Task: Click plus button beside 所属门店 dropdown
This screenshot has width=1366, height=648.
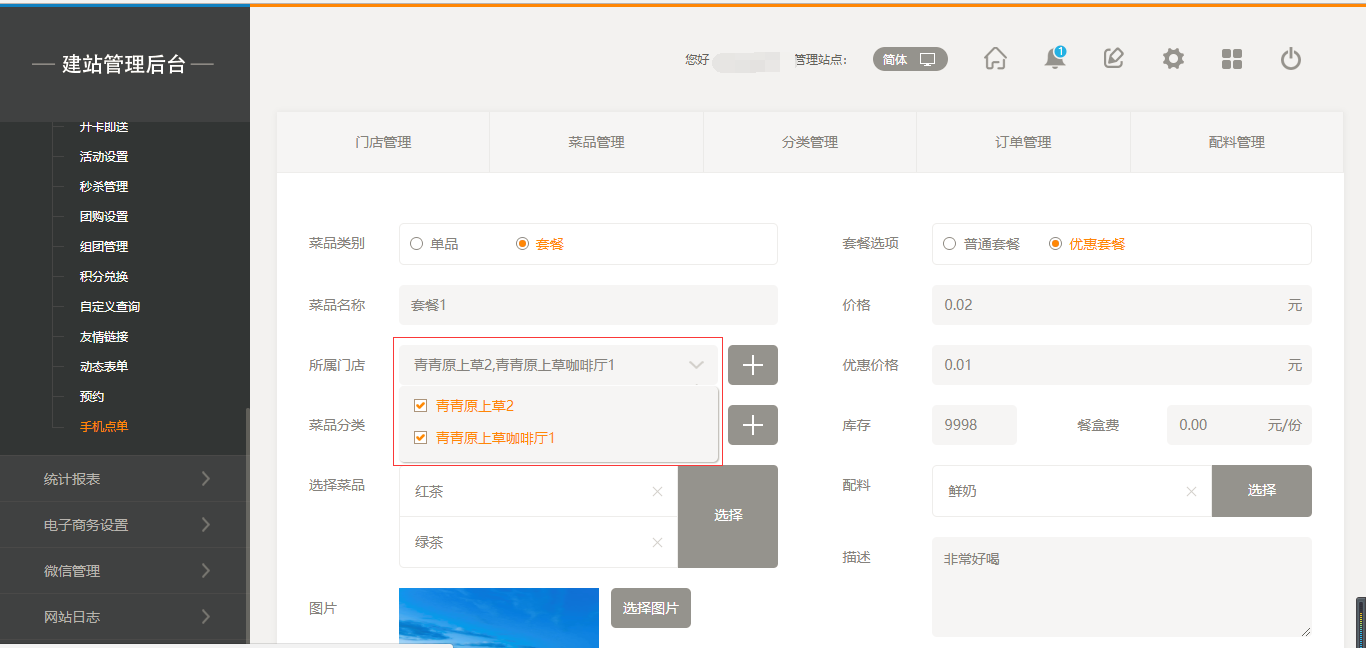Action: (x=752, y=365)
